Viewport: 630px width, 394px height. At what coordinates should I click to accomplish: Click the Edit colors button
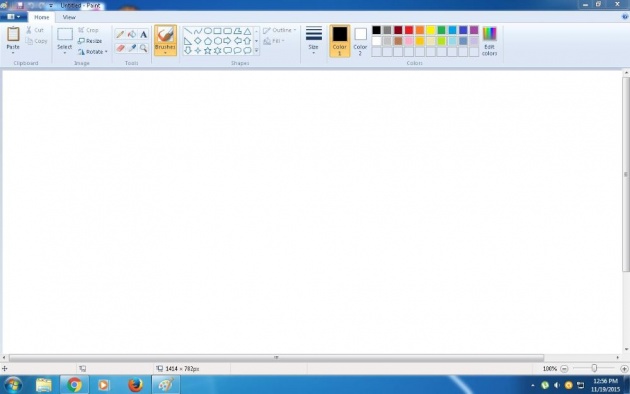pyautogui.click(x=489, y=41)
